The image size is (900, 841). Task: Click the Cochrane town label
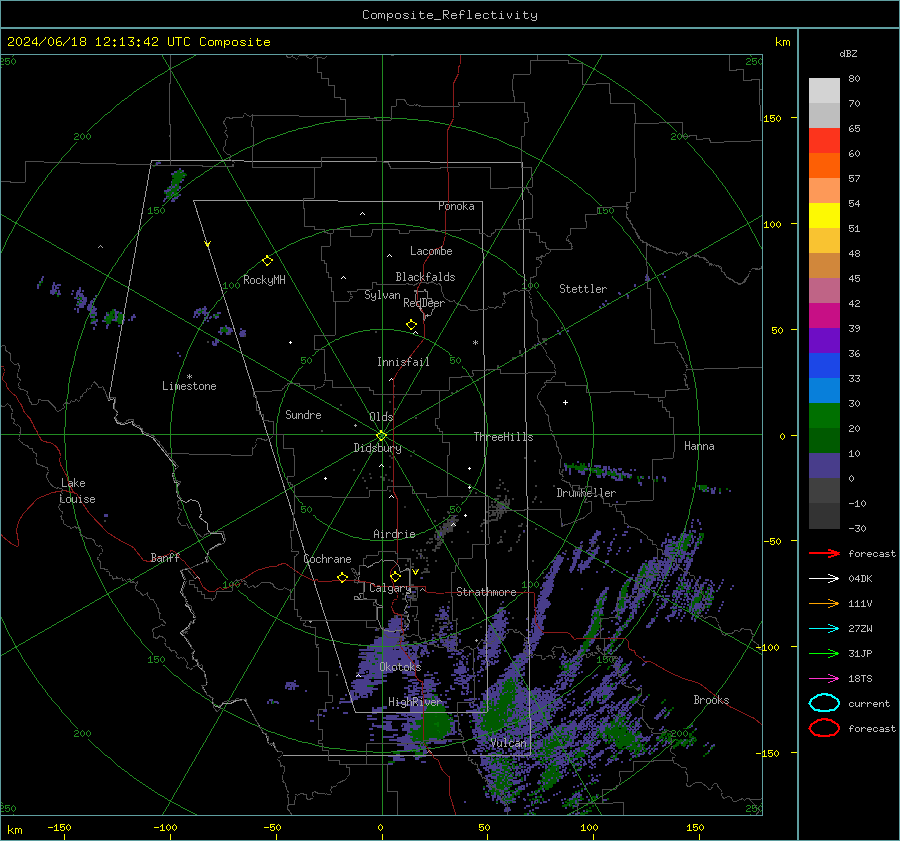coord(327,559)
